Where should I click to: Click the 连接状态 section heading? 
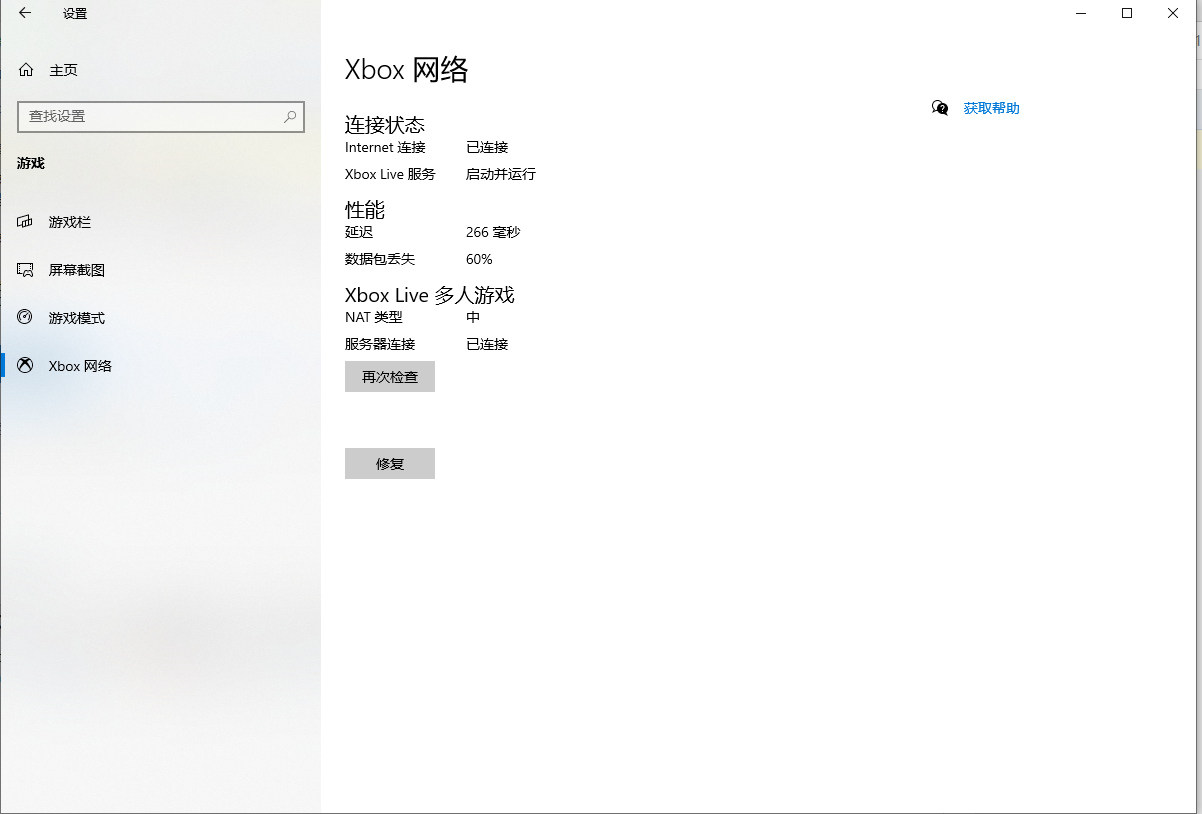385,125
